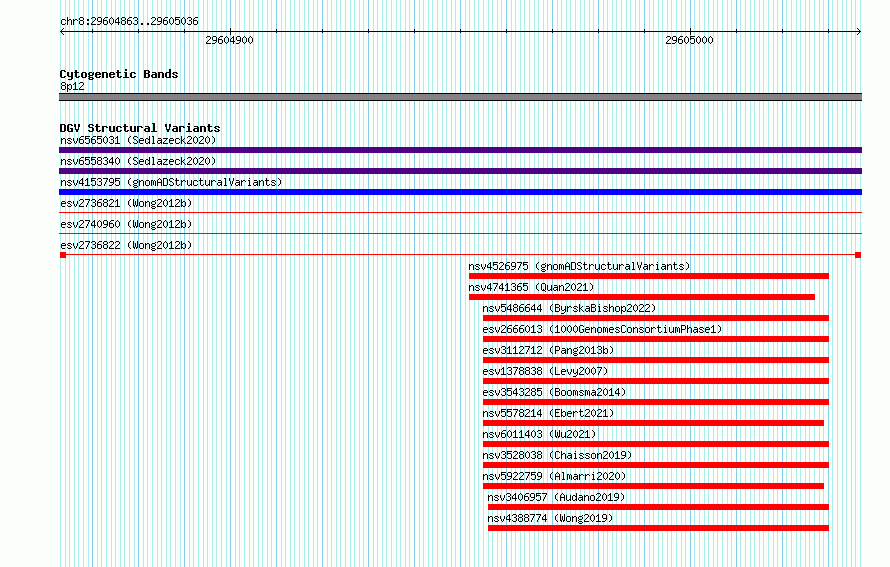
Task: Open the esv2736822 (Wong2012b) label
Action: coord(126,245)
